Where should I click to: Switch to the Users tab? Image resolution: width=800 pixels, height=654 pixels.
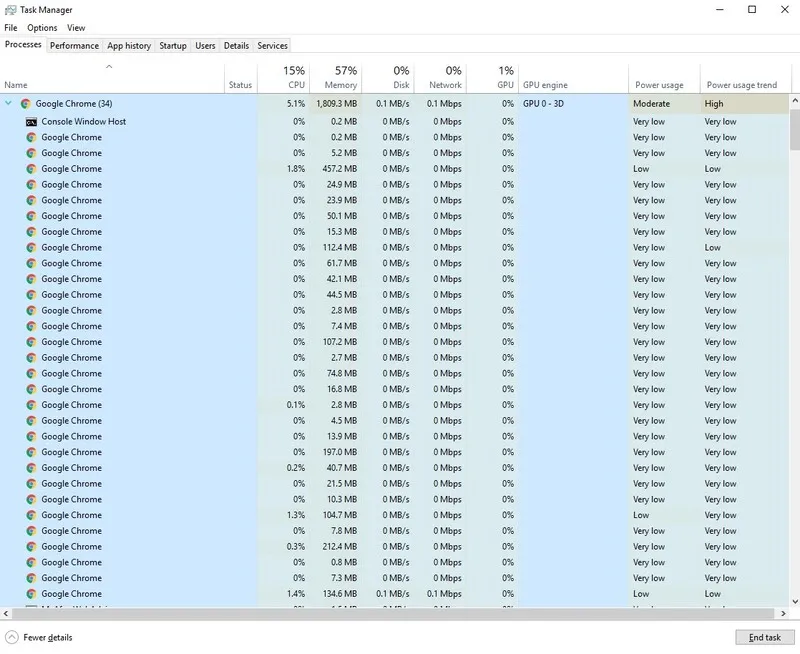[205, 45]
